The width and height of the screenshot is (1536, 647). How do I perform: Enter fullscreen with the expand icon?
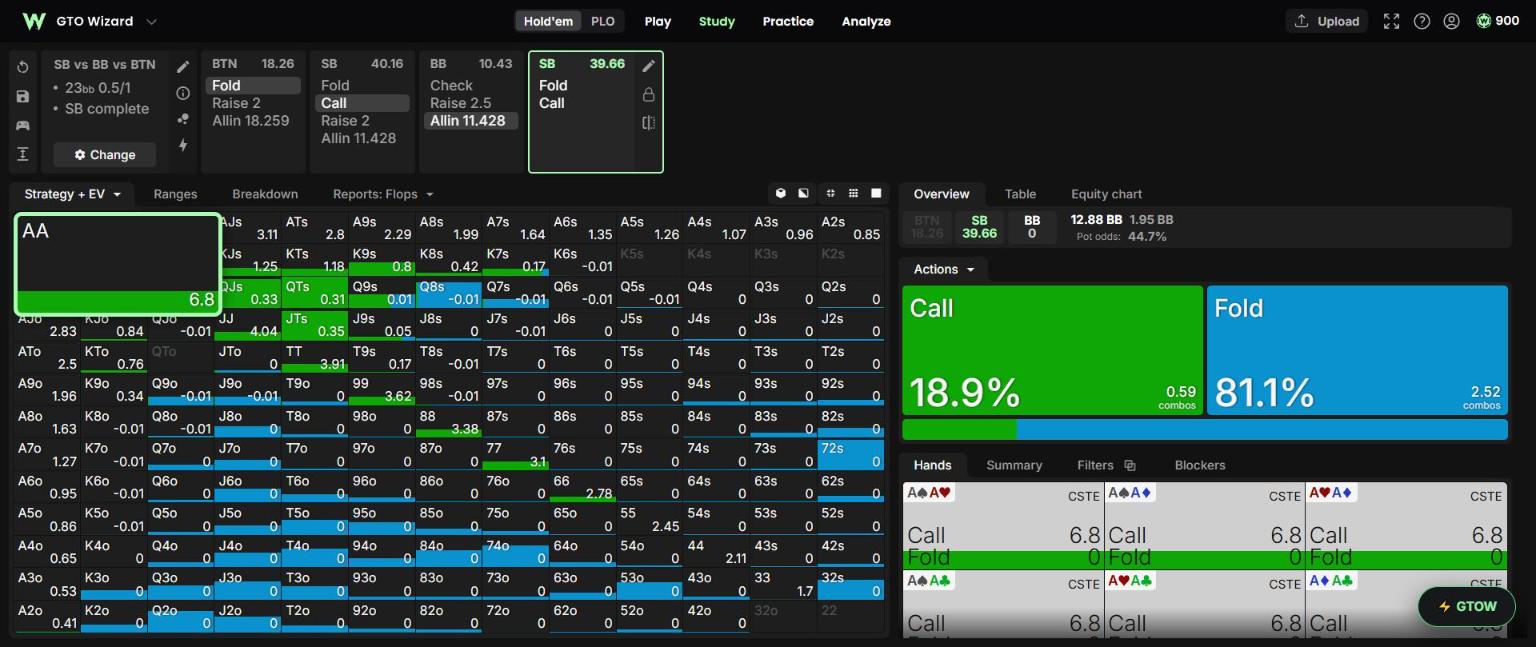point(1391,21)
